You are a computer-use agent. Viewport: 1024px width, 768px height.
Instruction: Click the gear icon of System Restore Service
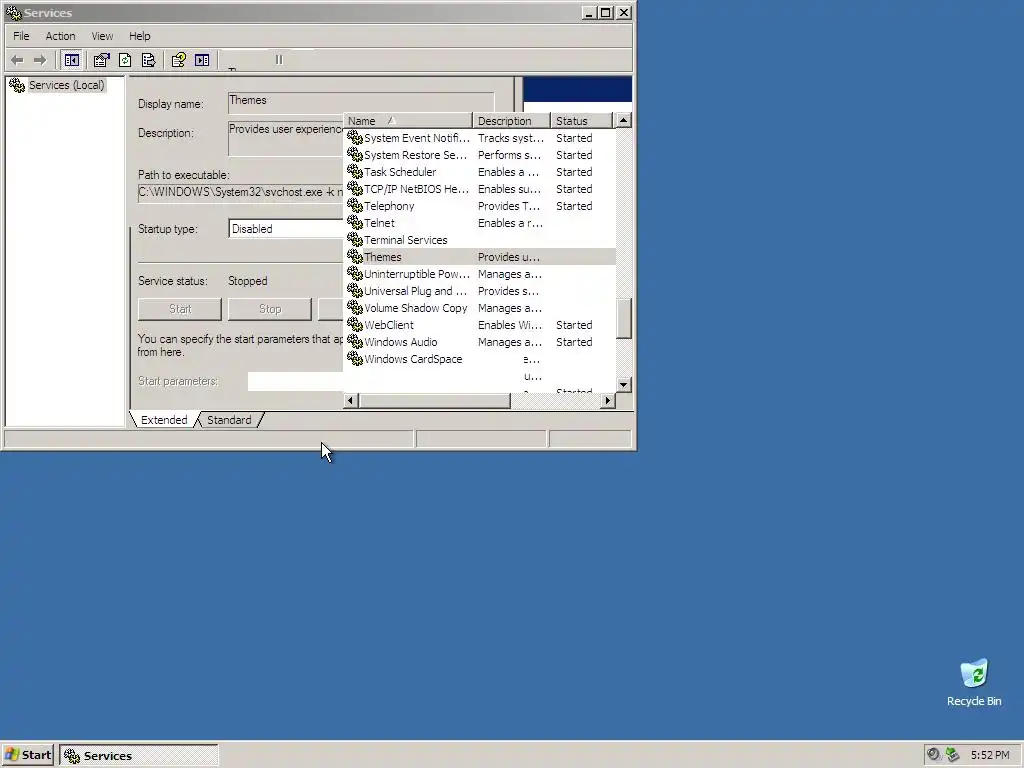tap(355, 155)
